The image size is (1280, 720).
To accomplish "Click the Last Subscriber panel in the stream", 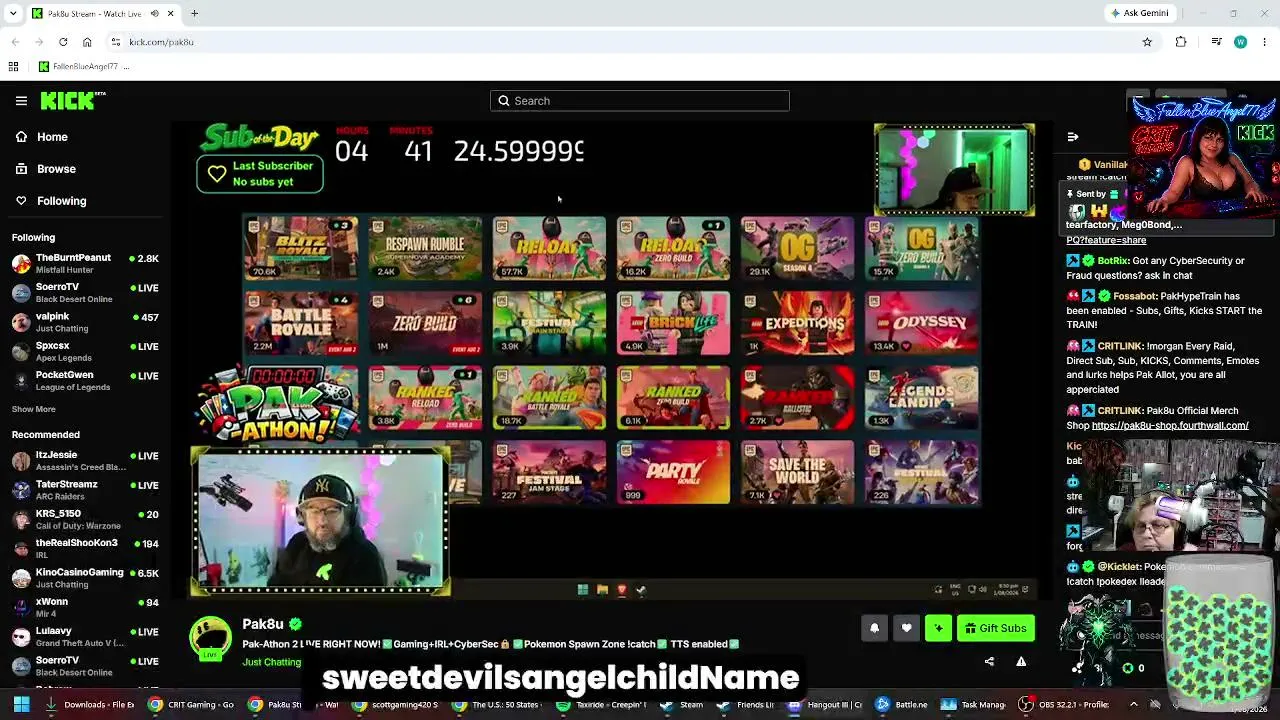I will [x=260, y=174].
